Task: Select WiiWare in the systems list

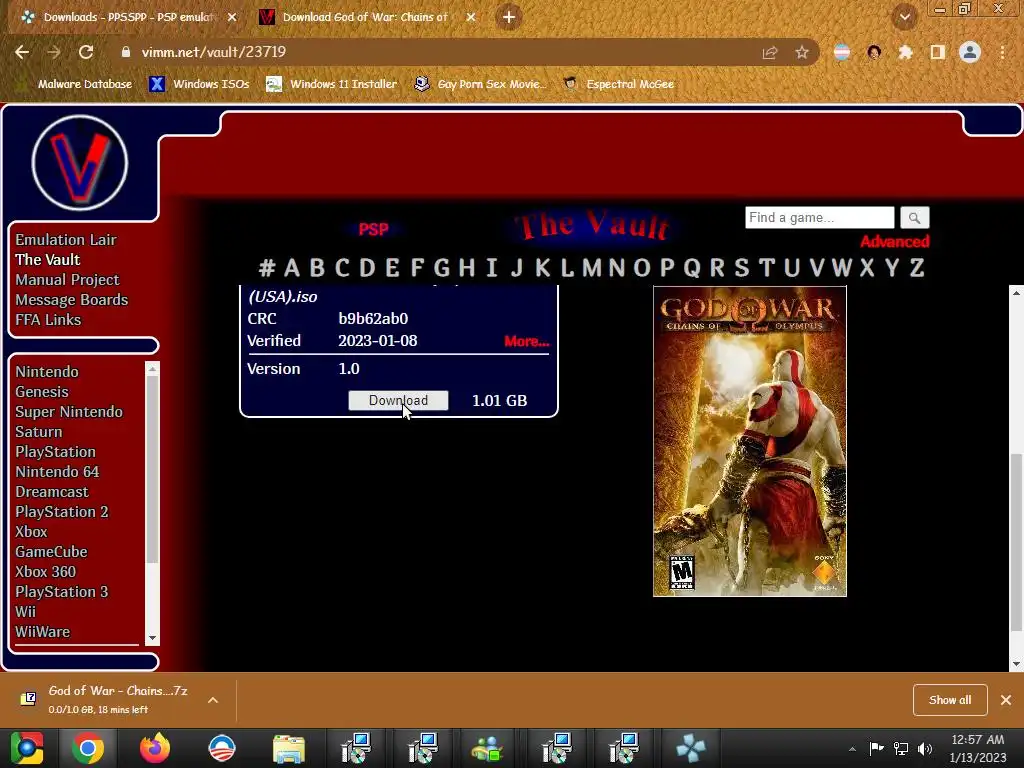Action: (42, 632)
